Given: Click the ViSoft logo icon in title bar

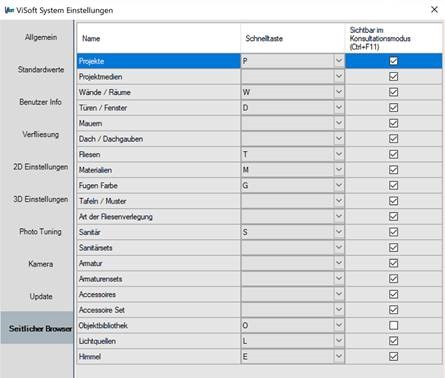Looking at the screenshot, I should click(9, 10).
